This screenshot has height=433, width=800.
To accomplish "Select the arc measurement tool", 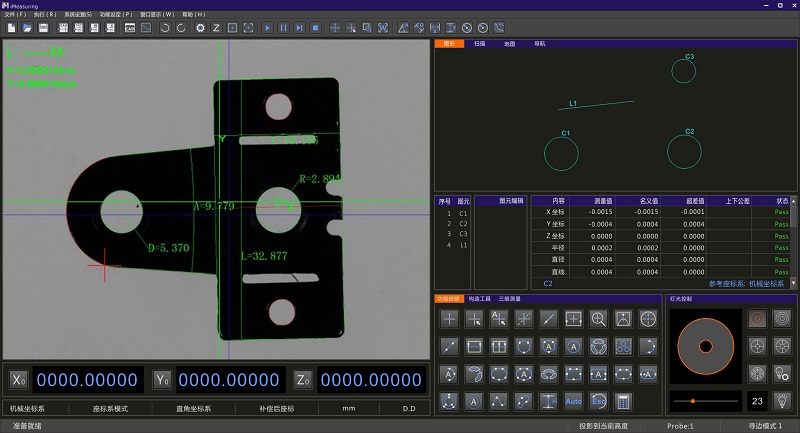I will (x=648, y=347).
